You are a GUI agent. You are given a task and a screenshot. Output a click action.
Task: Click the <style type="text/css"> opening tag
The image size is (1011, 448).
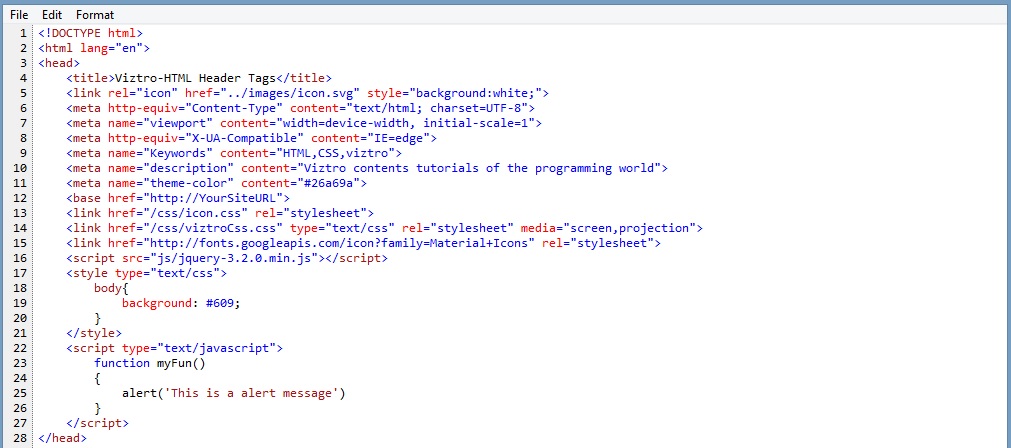tap(146, 273)
